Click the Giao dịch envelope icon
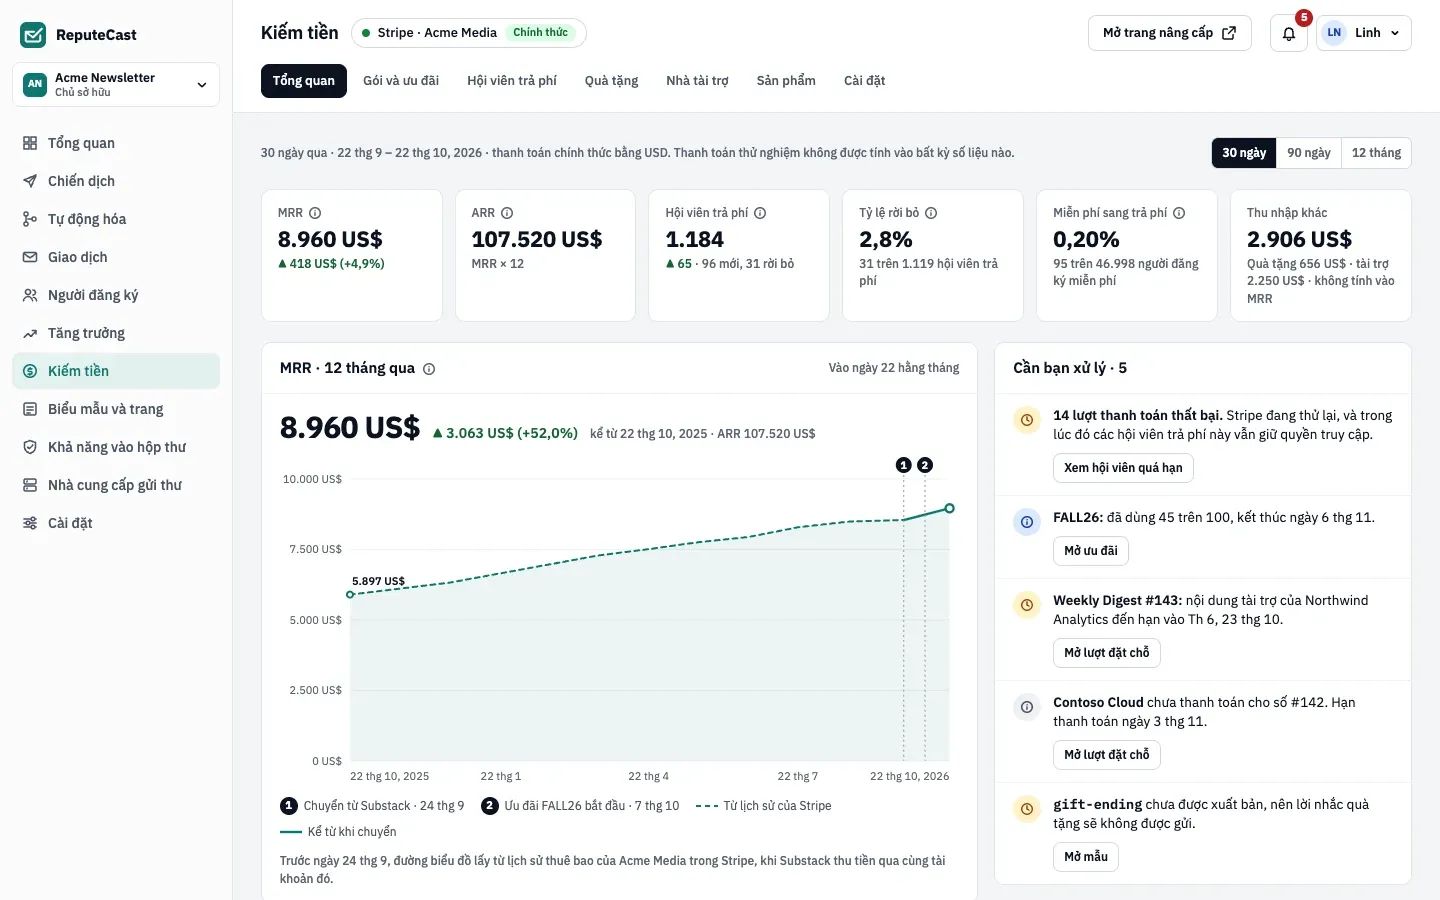 coord(30,257)
